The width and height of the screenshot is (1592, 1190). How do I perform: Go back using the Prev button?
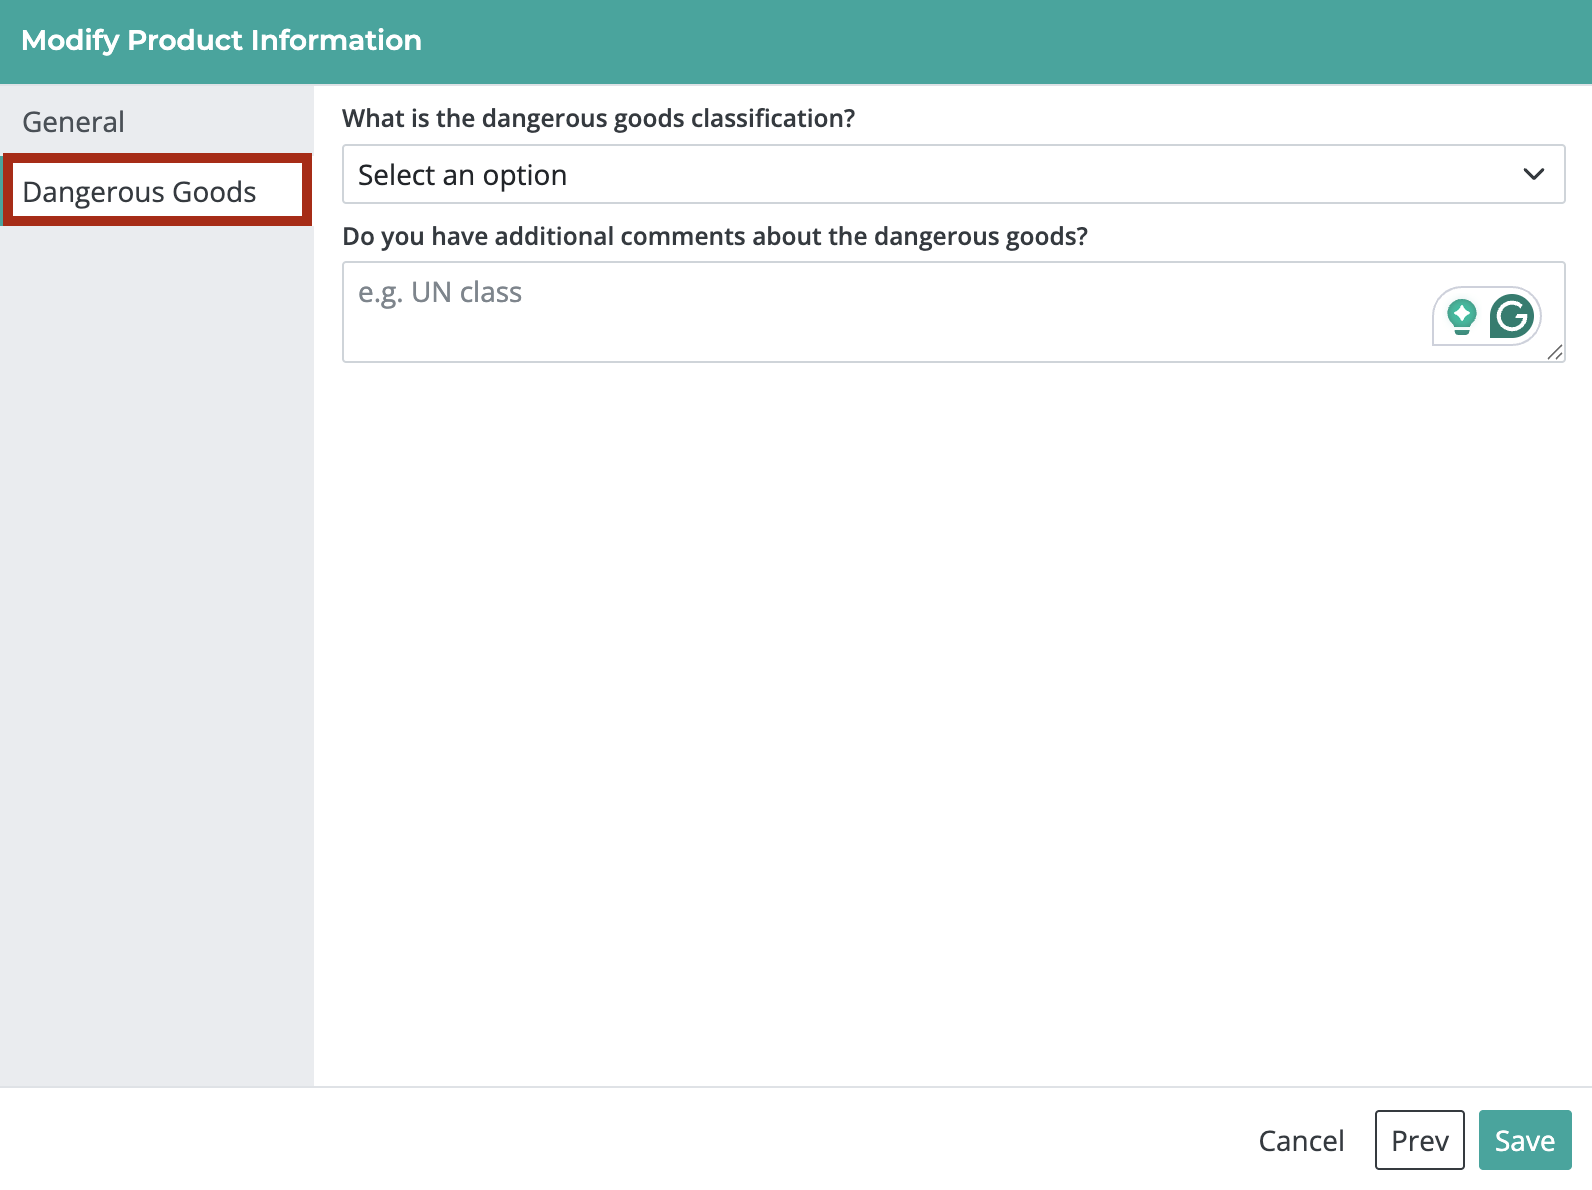point(1419,1140)
